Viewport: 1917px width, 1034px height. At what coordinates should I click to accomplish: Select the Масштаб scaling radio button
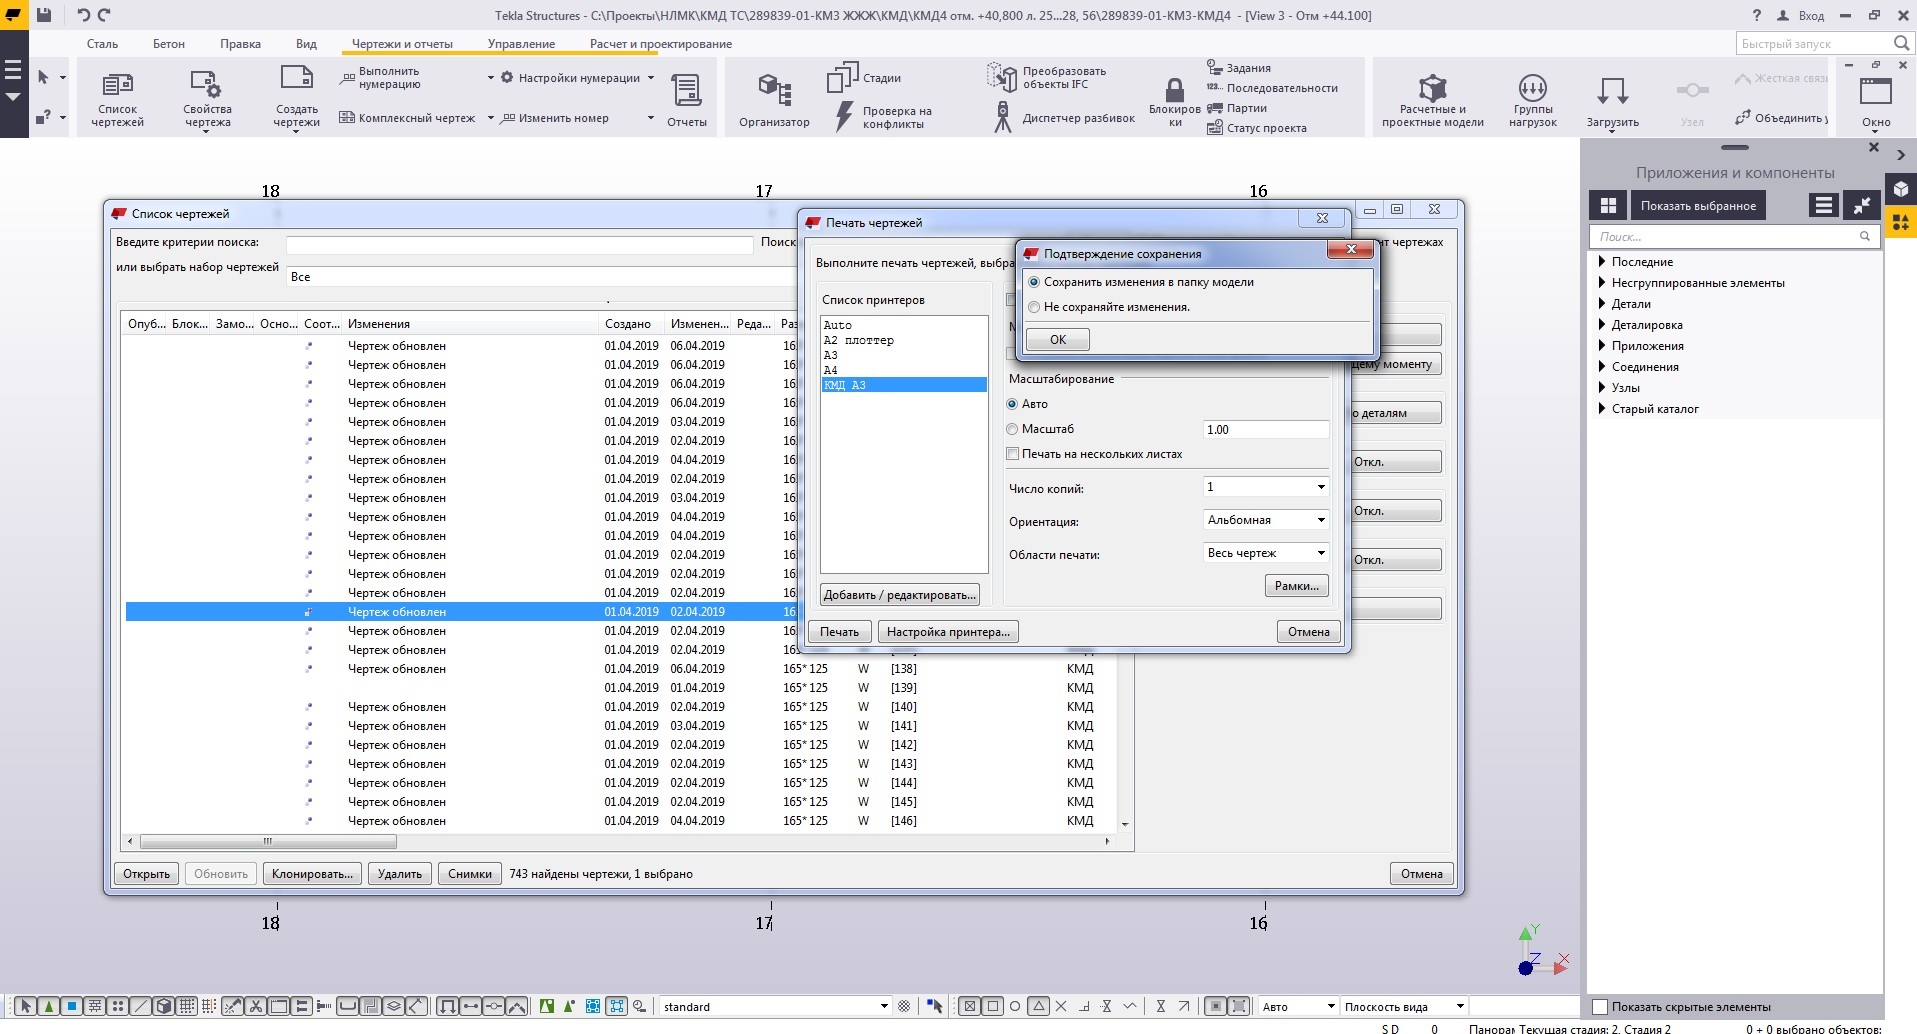pyautogui.click(x=1013, y=429)
